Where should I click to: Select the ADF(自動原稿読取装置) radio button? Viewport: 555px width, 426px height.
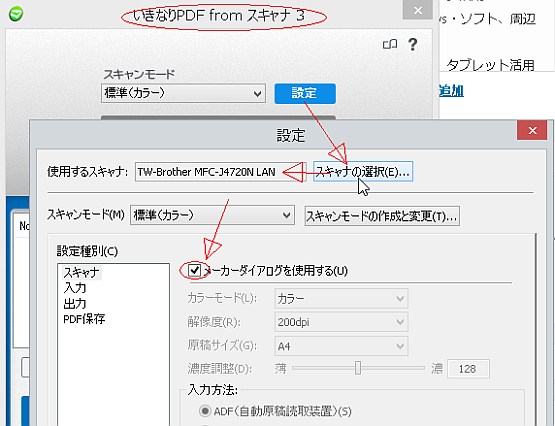tap(205, 411)
